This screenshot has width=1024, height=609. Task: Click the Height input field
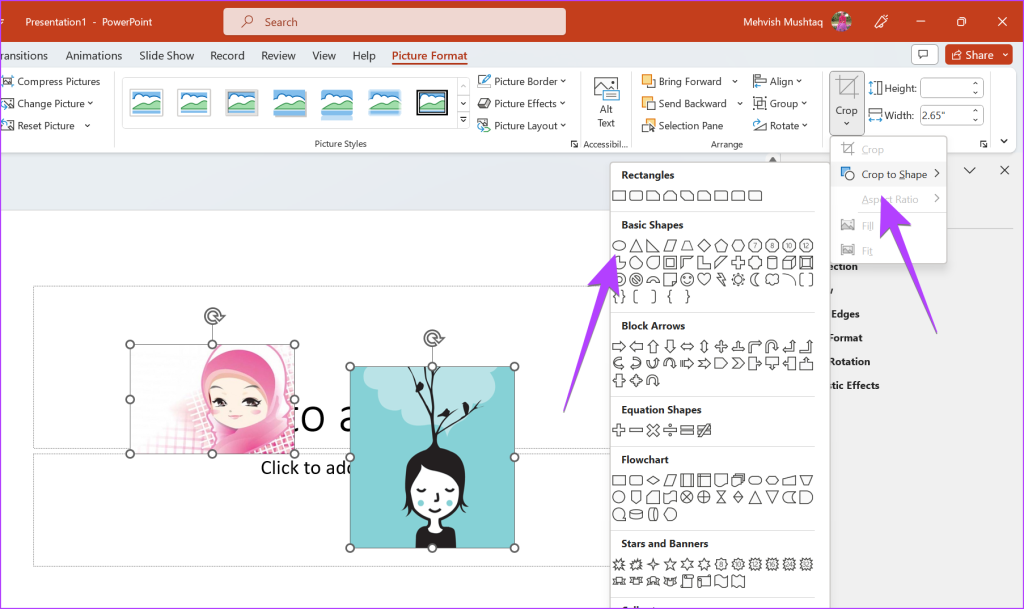(x=946, y=88)
